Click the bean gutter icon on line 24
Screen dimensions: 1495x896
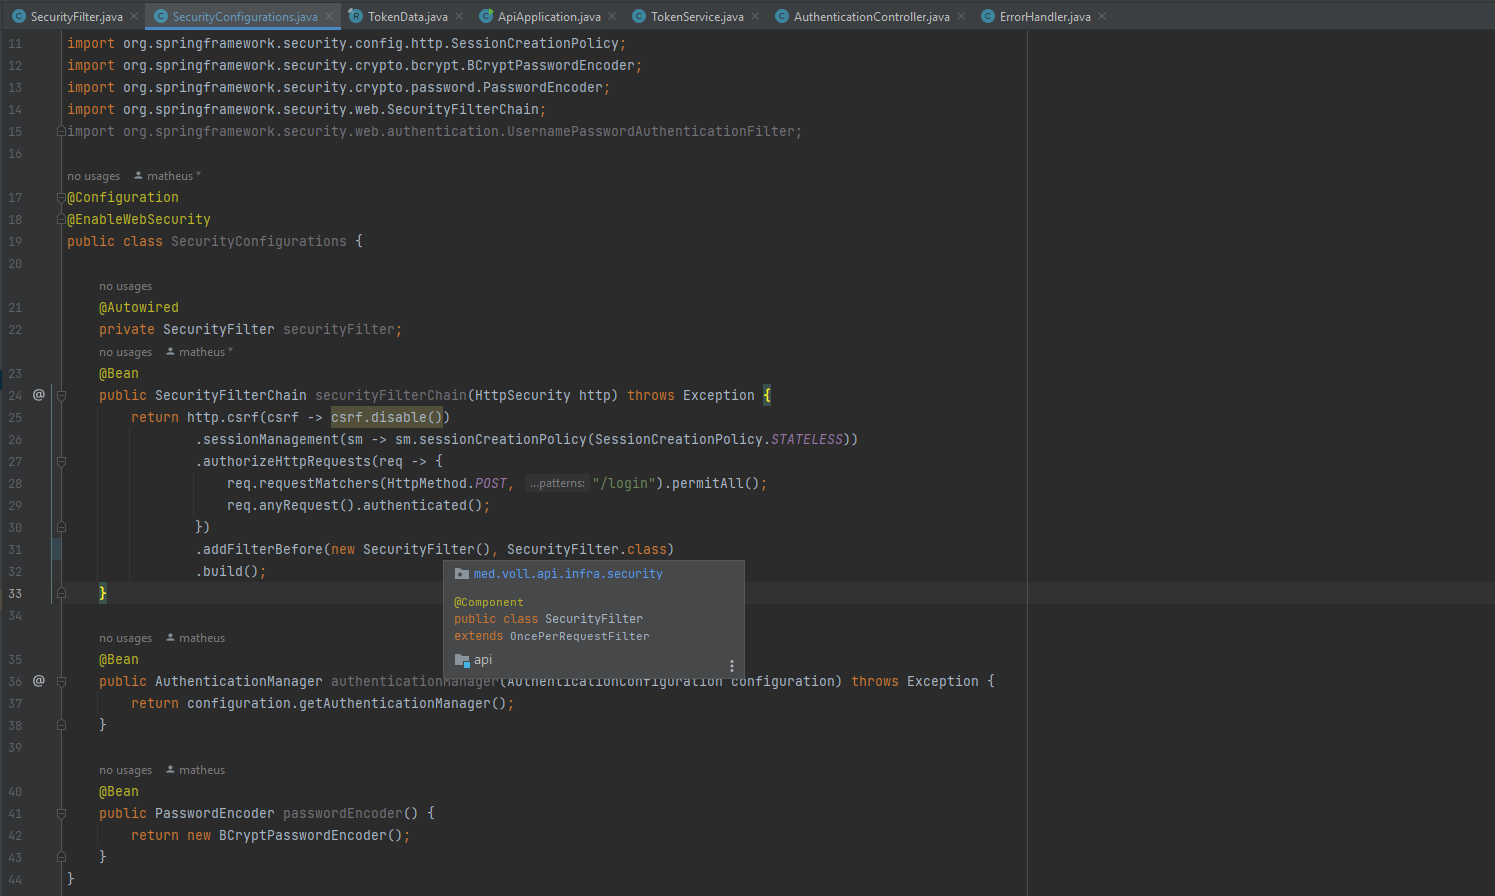point(39,395)
